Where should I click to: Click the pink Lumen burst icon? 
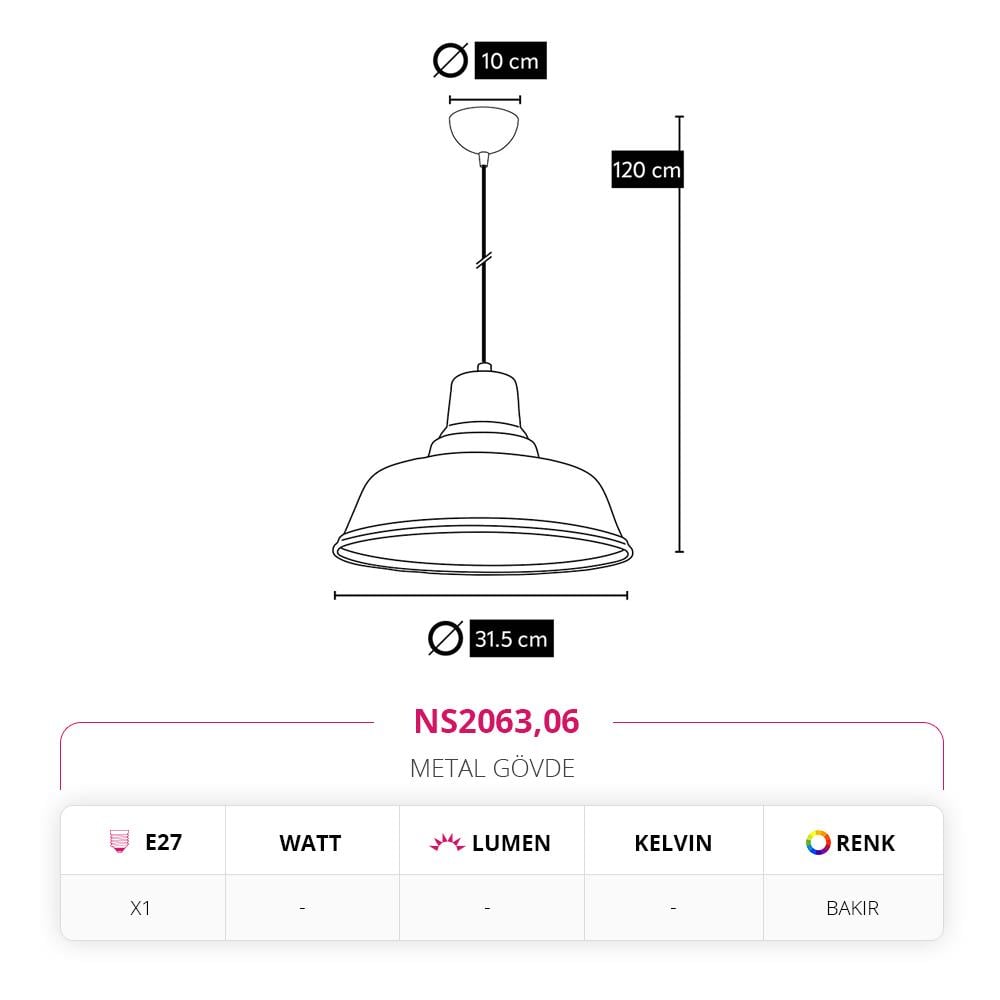pyautogui.click(x=447, y=843)
